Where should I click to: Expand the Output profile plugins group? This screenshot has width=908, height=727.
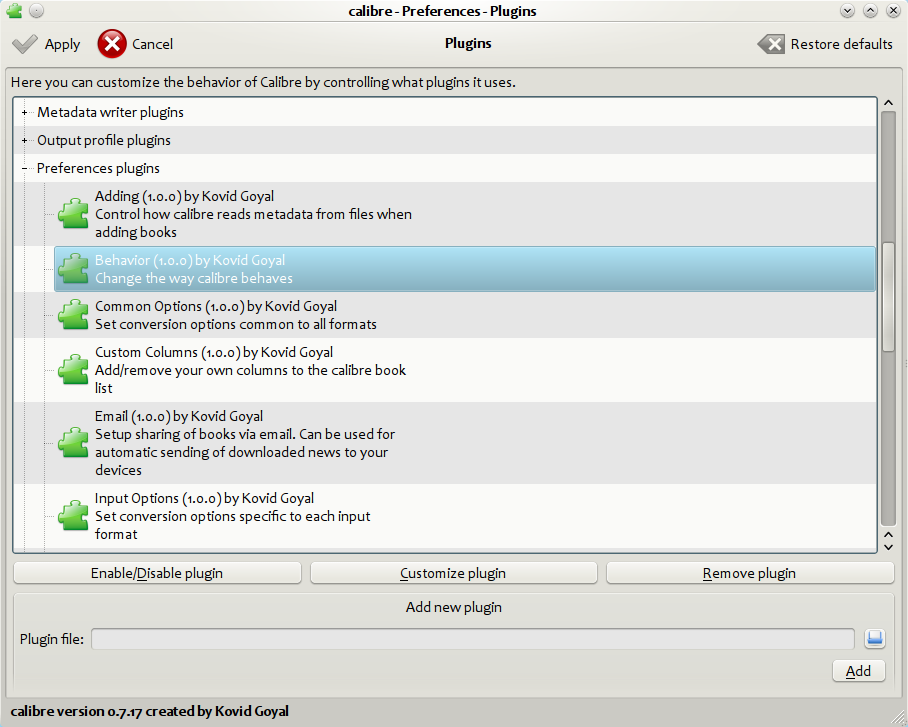click(x=24, y=140)
